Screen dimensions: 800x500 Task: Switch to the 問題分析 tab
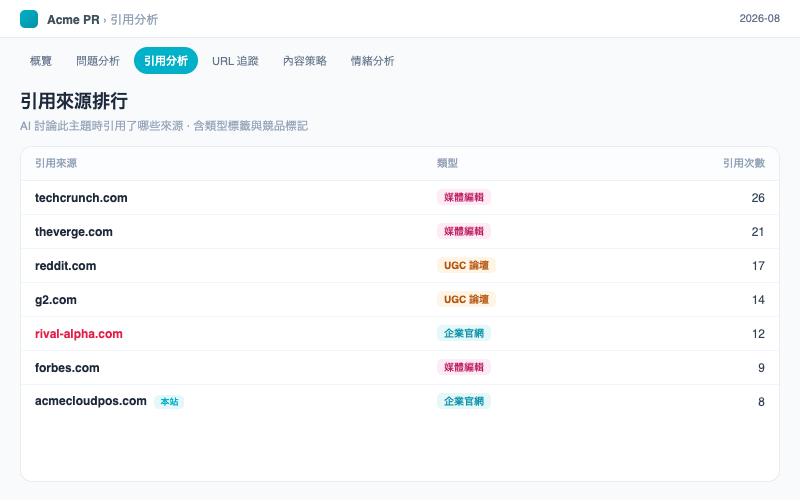(98, 61)
